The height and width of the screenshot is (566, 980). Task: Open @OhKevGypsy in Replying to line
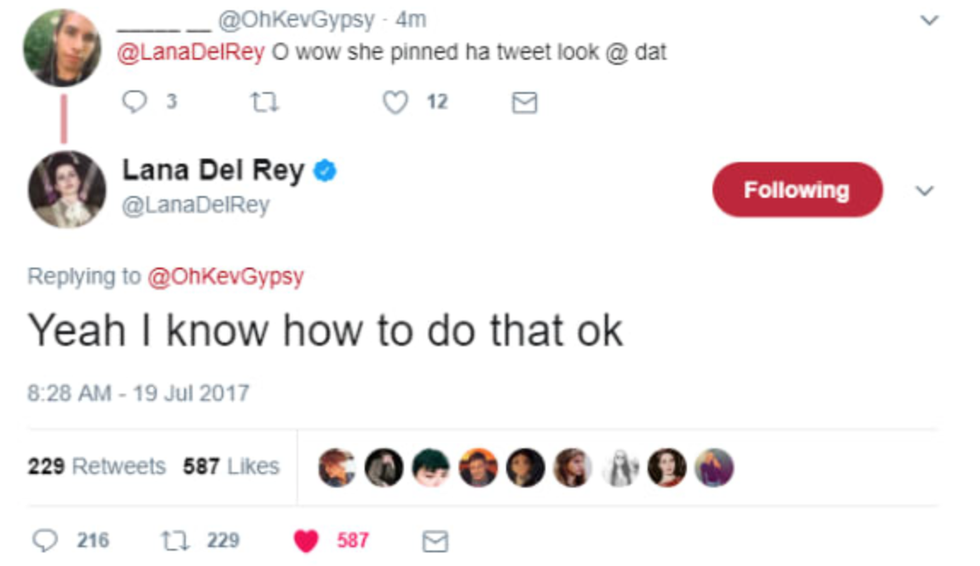(225, 277)
